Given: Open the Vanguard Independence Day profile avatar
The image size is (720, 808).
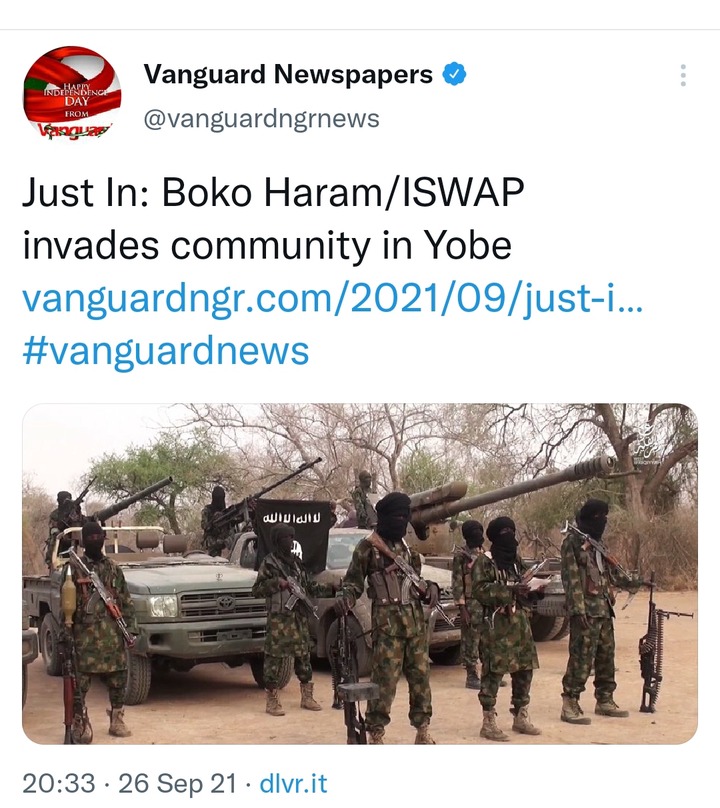Looking at the screenshot, I should (72, 94).
